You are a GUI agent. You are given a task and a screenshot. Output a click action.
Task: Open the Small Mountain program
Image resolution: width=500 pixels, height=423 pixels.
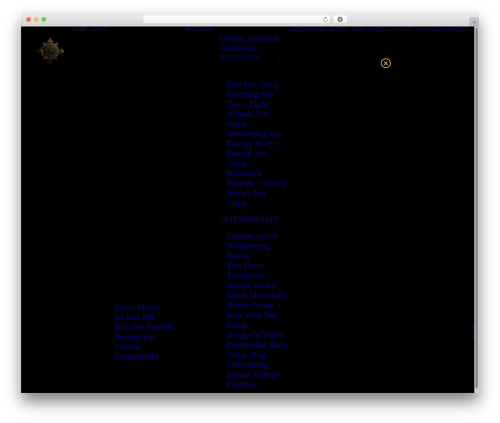(256, 296)
